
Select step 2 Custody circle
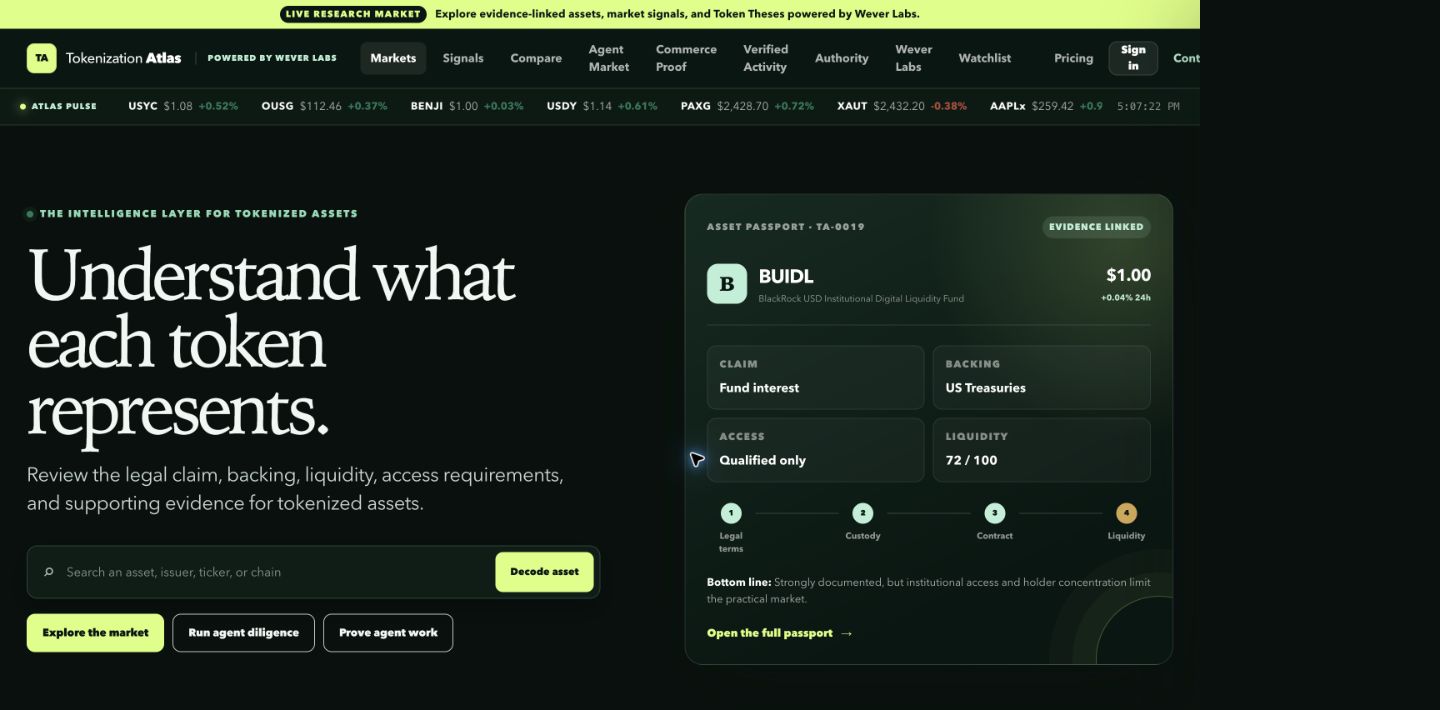(862, 513)
